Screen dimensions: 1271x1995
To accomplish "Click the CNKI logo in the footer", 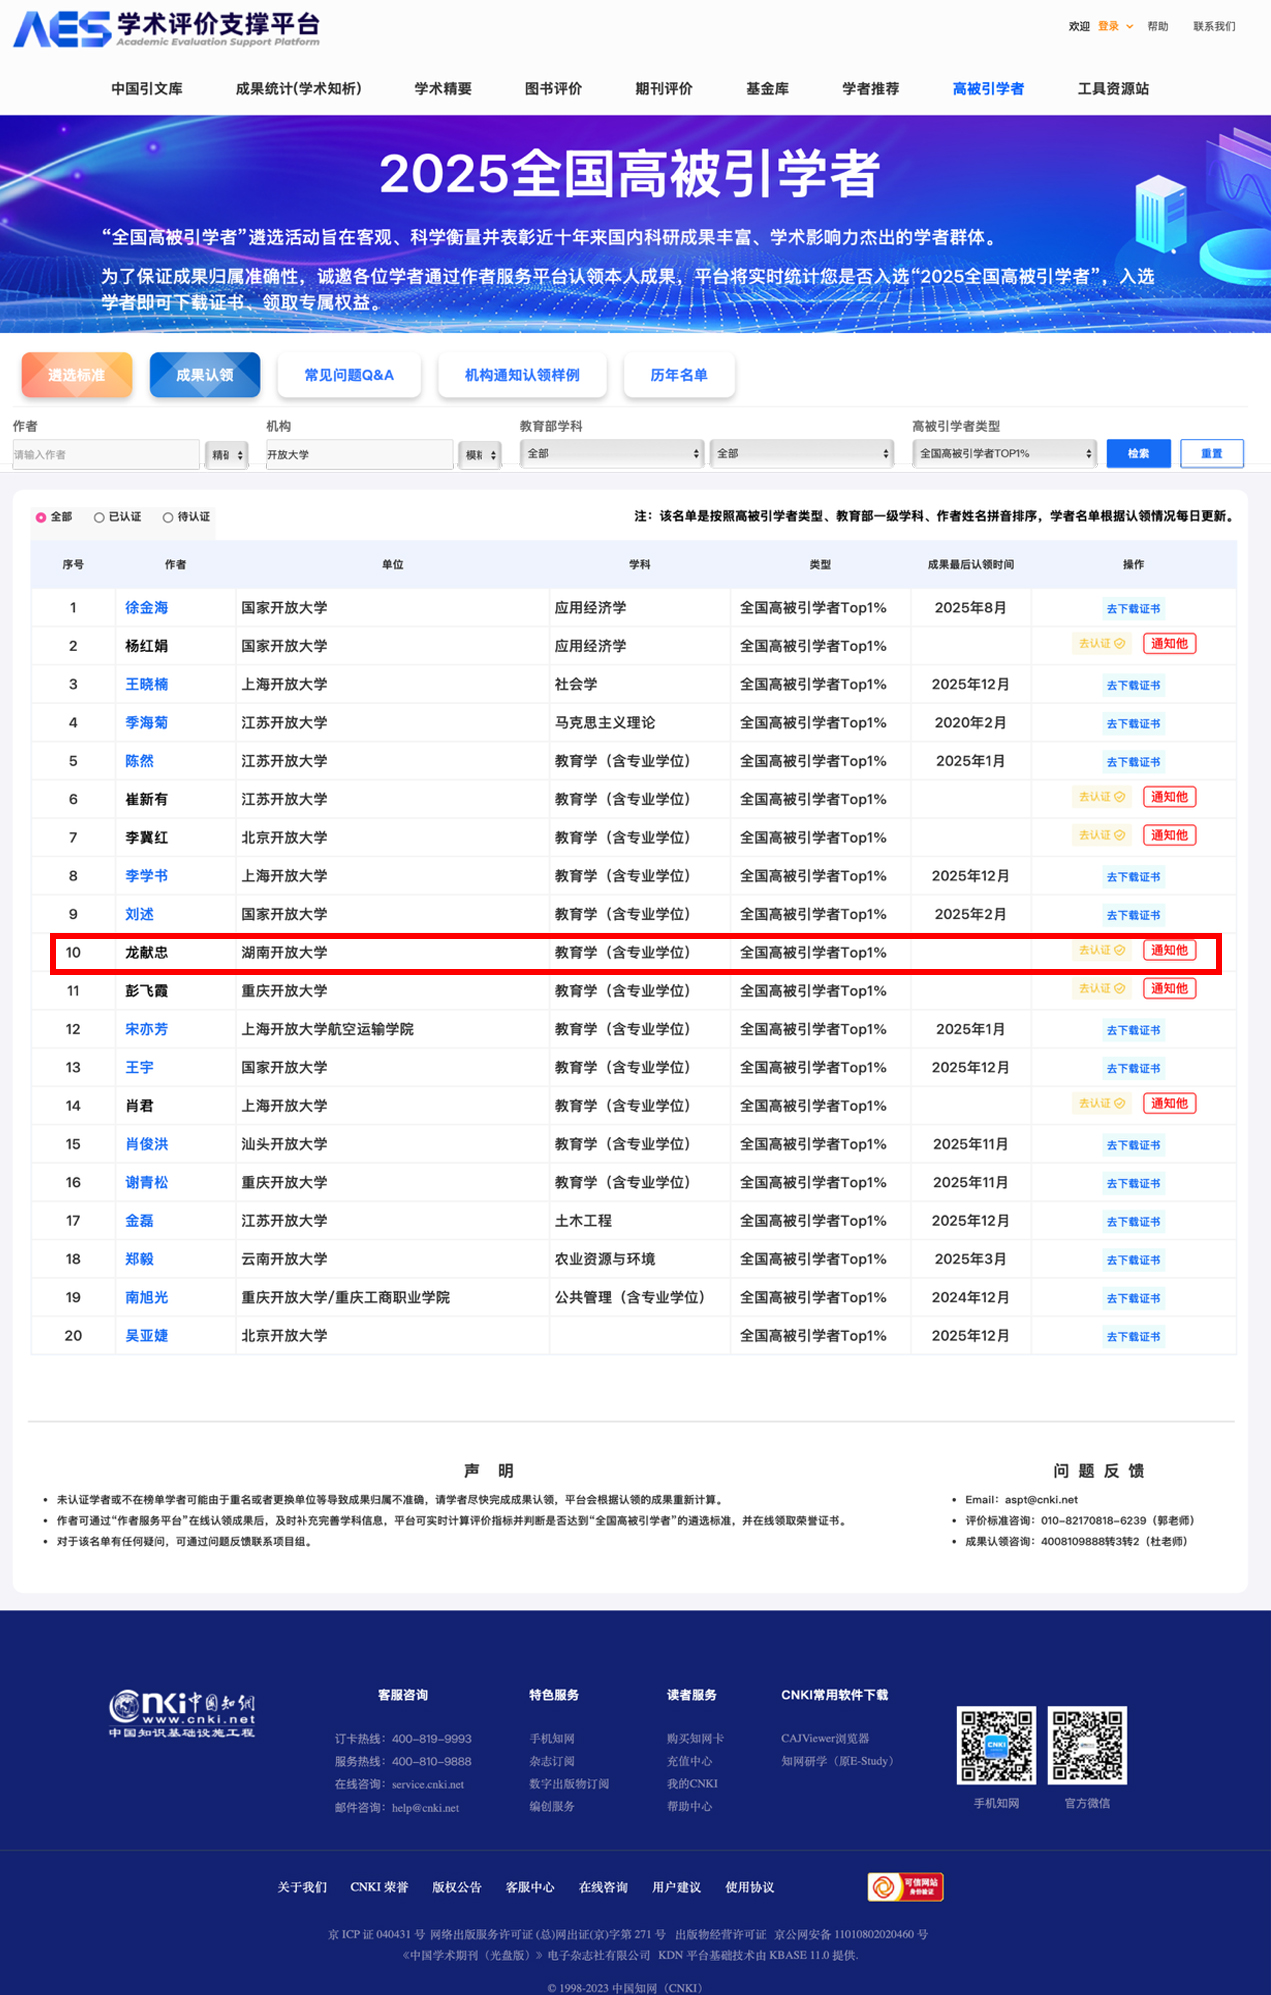I will pyautogui.click(x=182, y=1714).
